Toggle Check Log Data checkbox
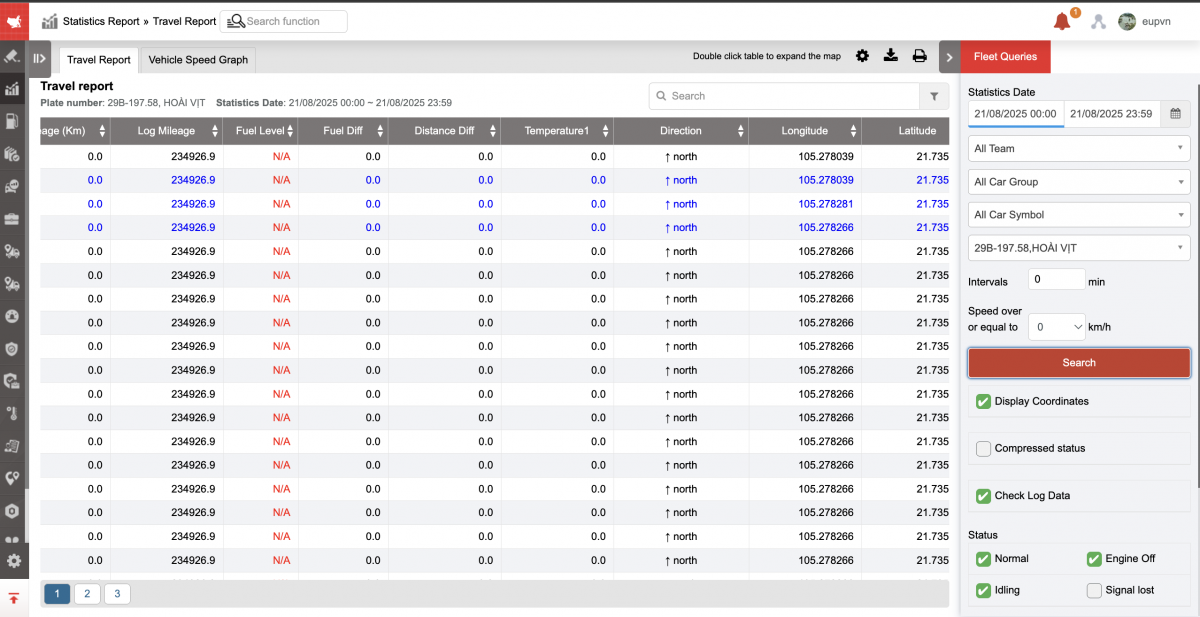This screenshot has width=1200, height=617. (x=983, y=495)
